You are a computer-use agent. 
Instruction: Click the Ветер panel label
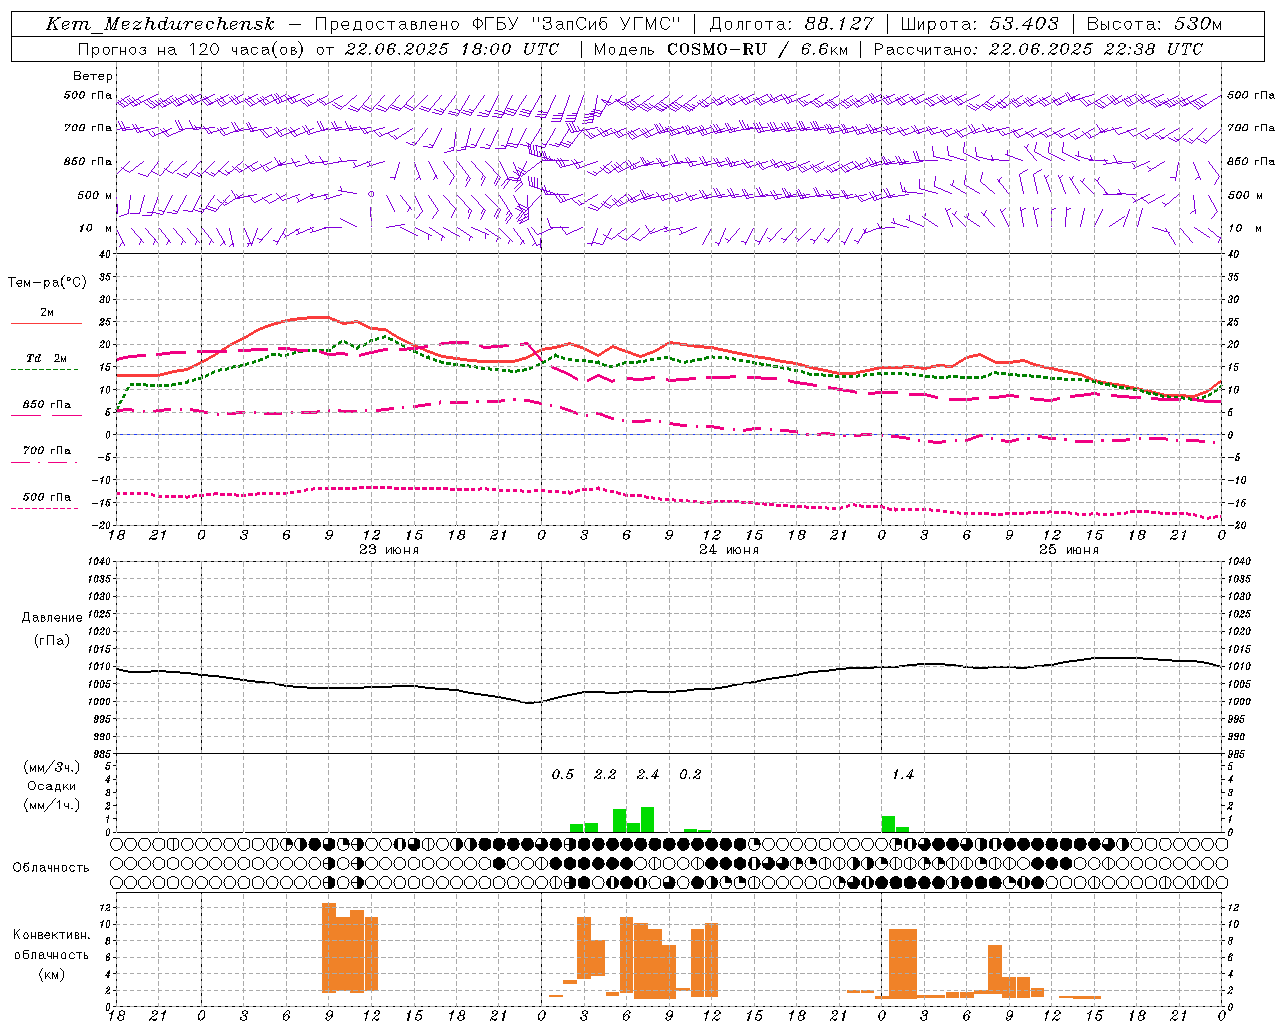pos(93,76)
